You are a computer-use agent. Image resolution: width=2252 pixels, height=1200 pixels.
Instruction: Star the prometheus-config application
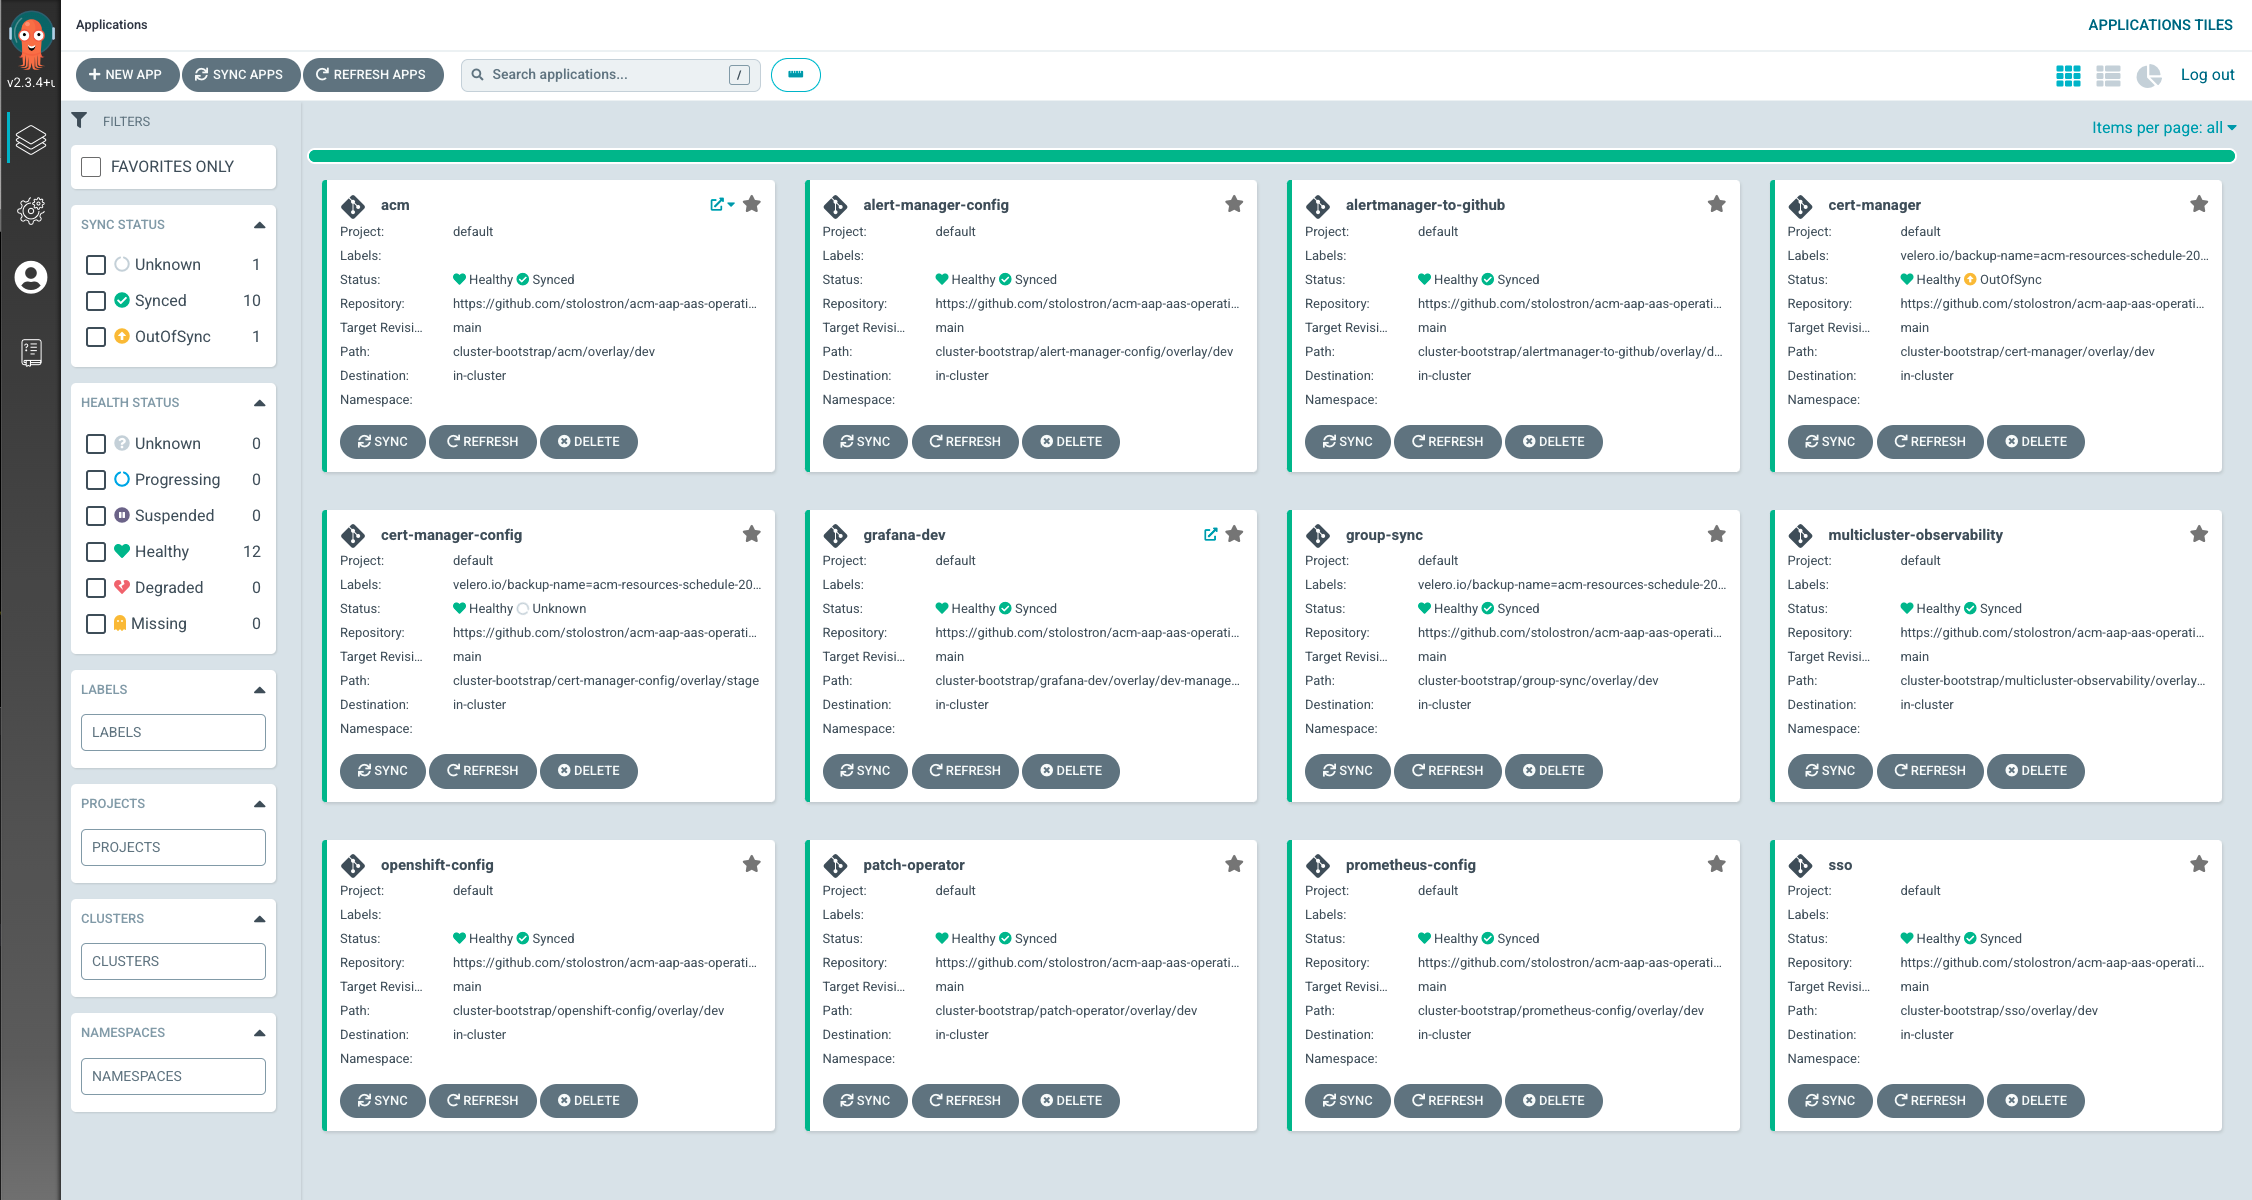1717,864
